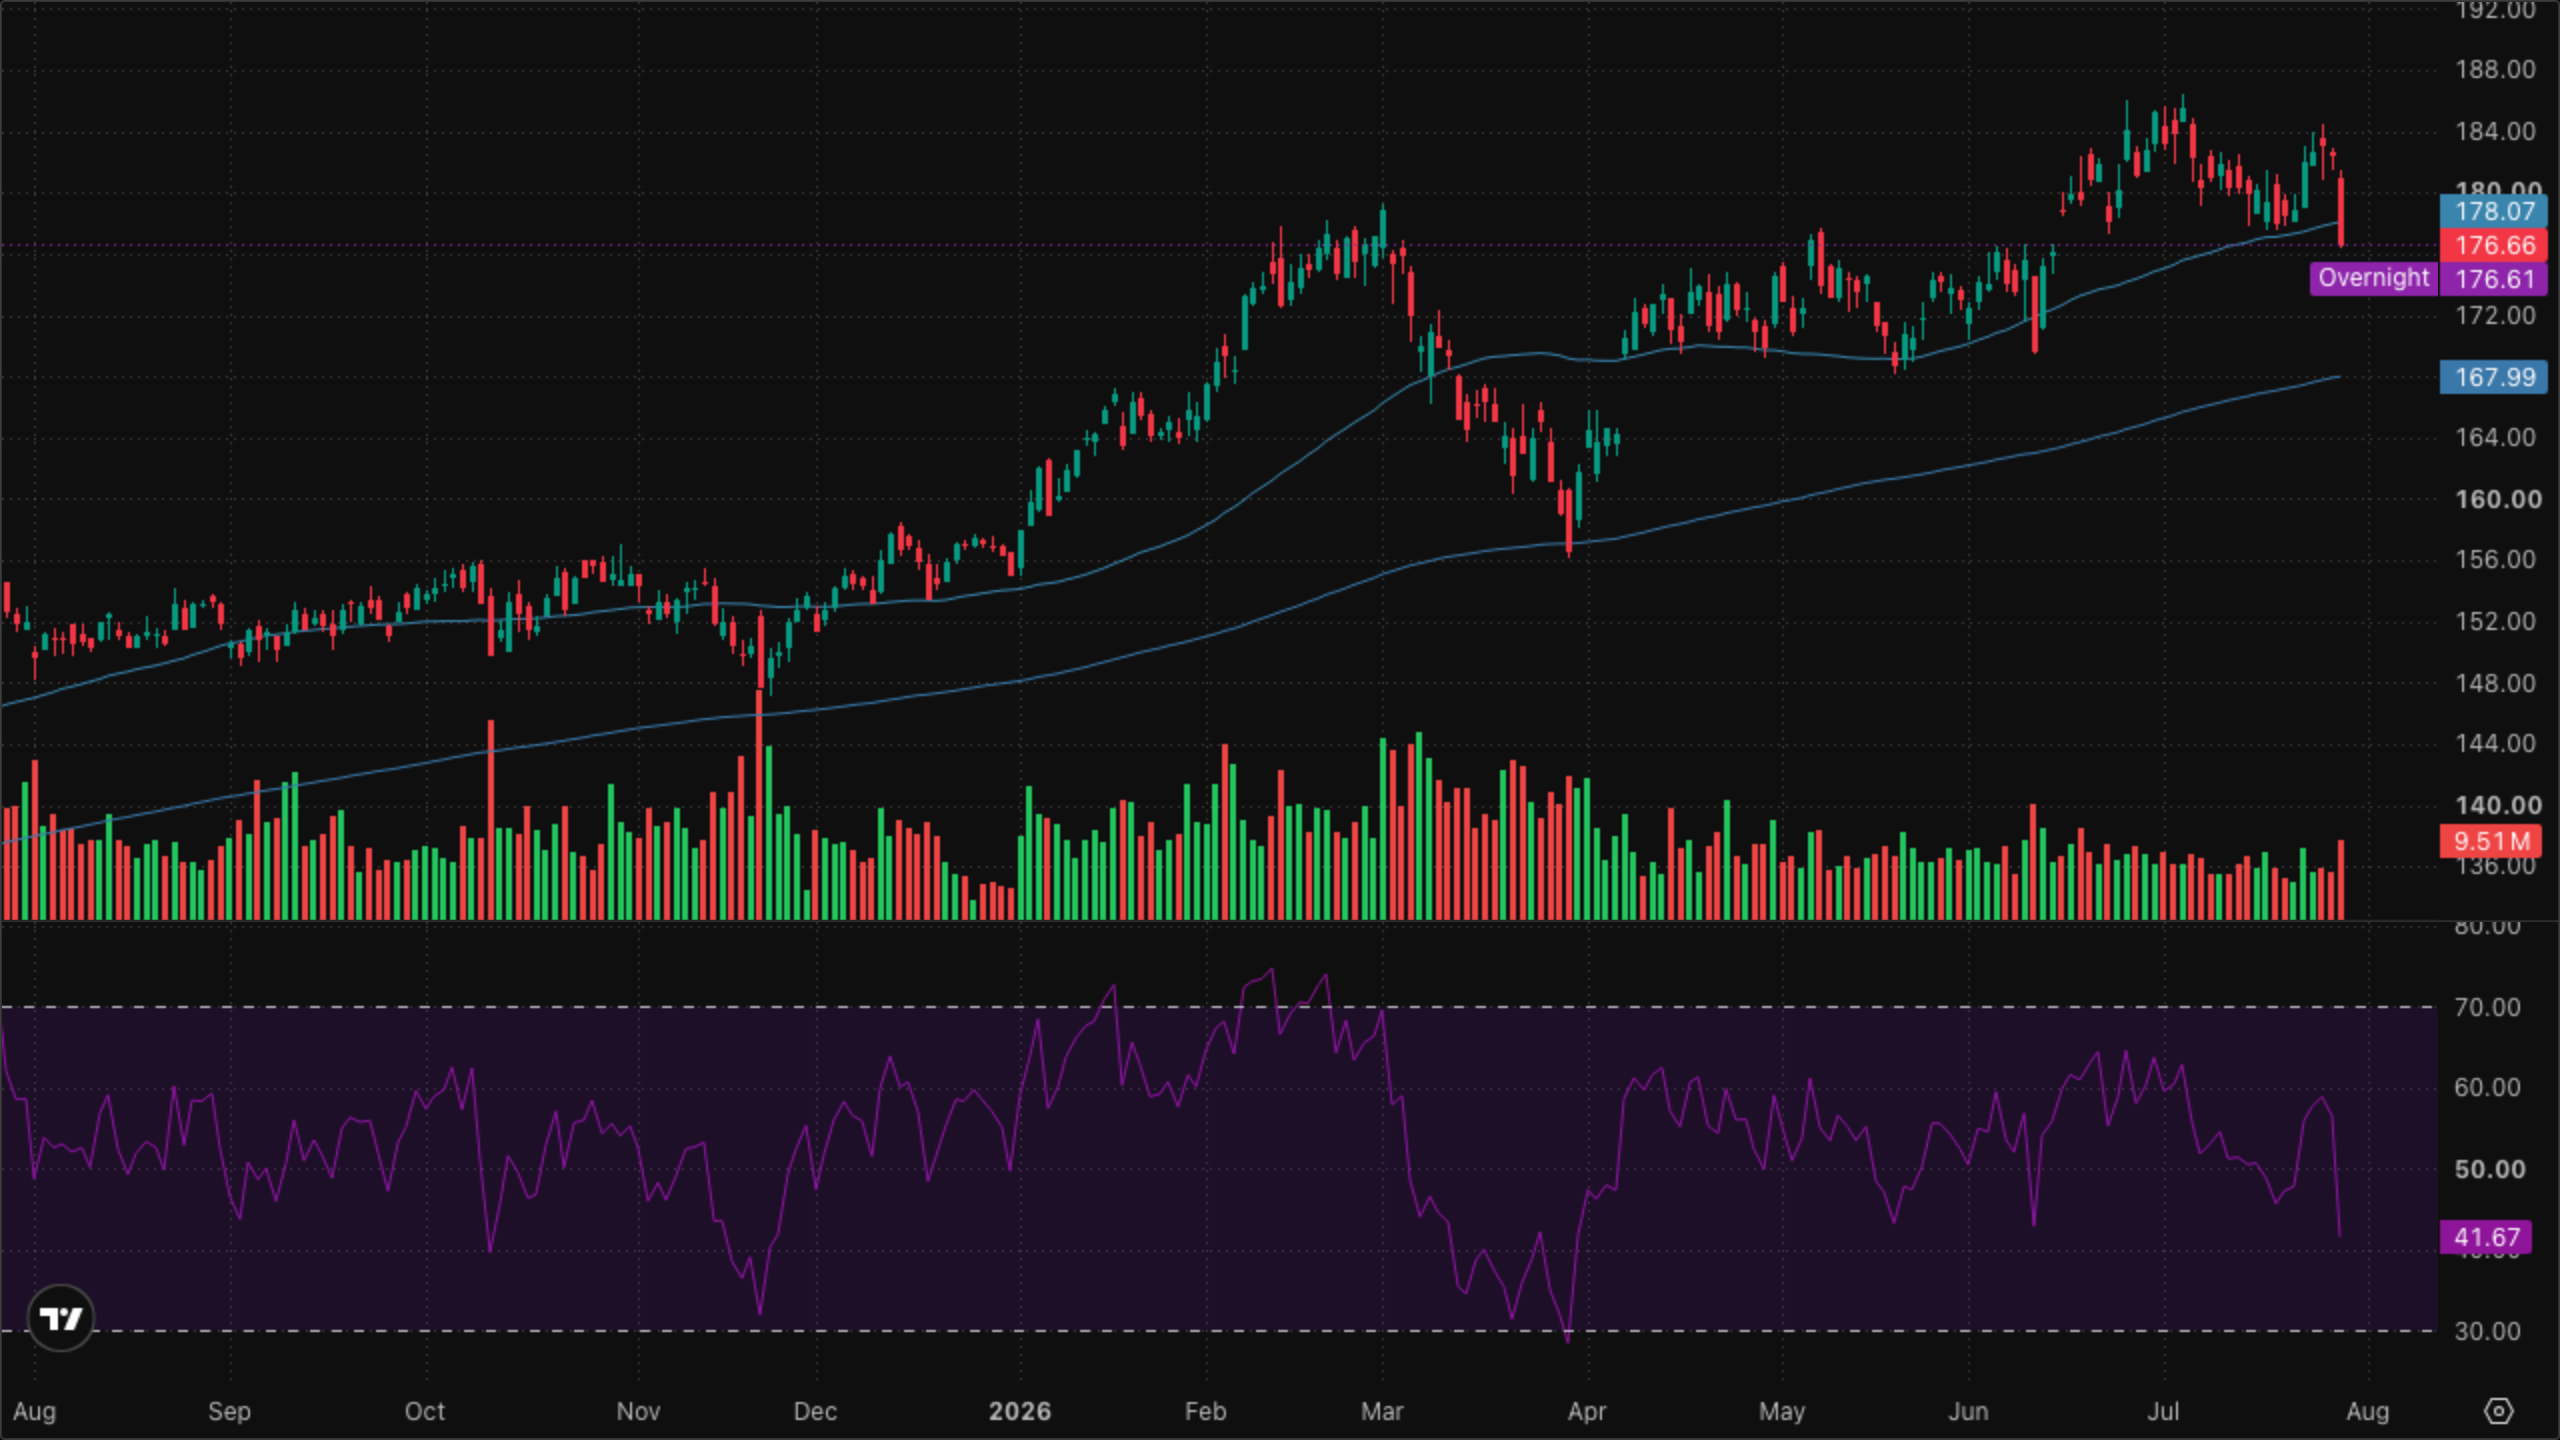This screenshot has height=1440, width=2560.
Task: Select the latest red candlestick at far right
Action: (x=2341, y=210)
